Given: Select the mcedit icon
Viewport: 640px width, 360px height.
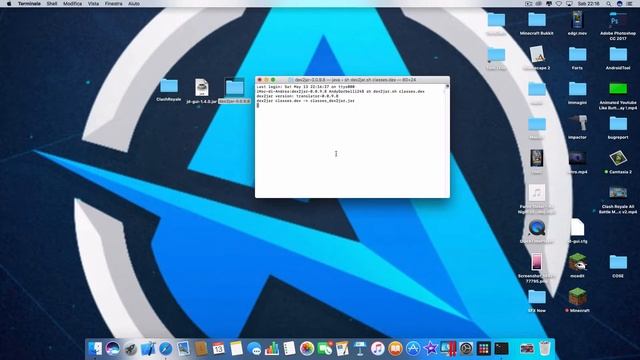Looking at the screenshot, I should 577,265.
